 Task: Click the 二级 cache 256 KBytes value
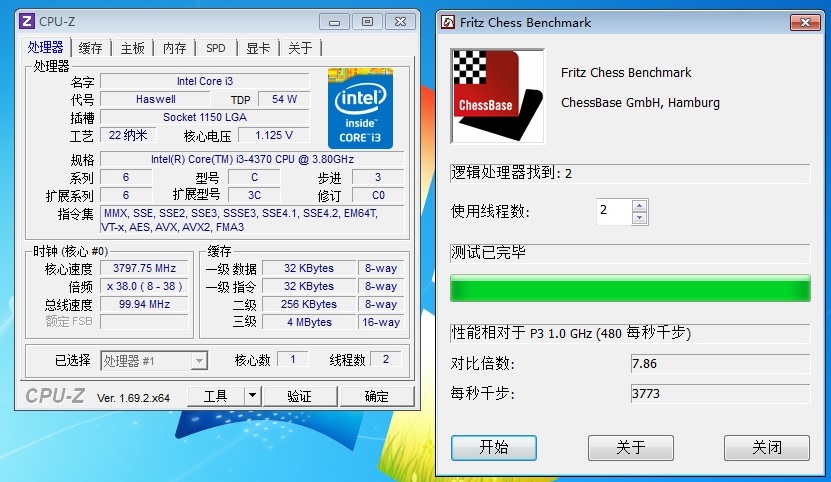pyautogui.click(x=309, y=304)
